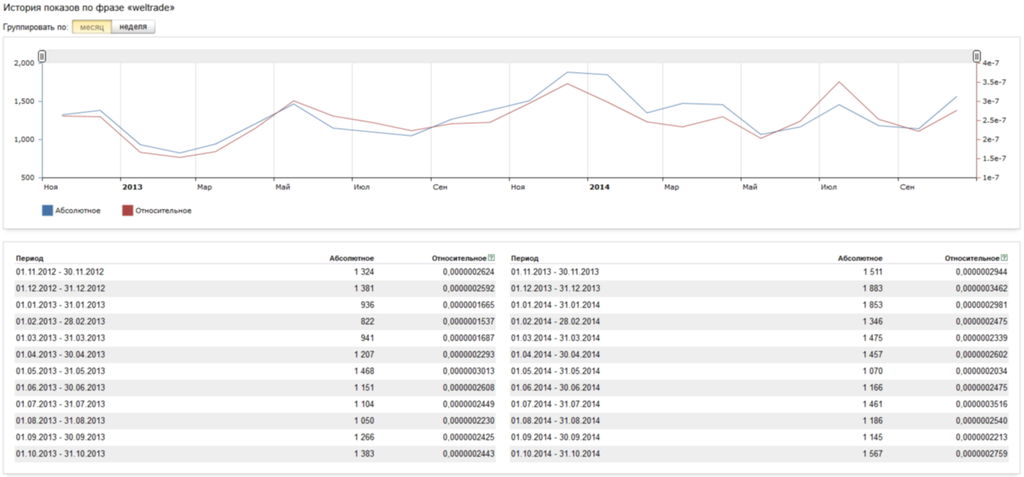This screenshot has height=477, width=1024.
Task: Select the row 01.11.2012 - 30.11.2012
Action: click(60, 272)
